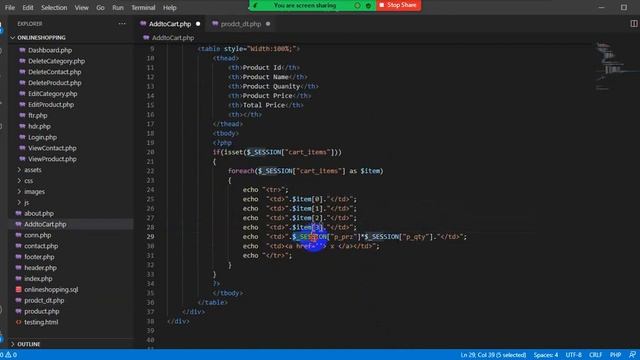
Task: Open conn.php file
Action: pos(38,236)
